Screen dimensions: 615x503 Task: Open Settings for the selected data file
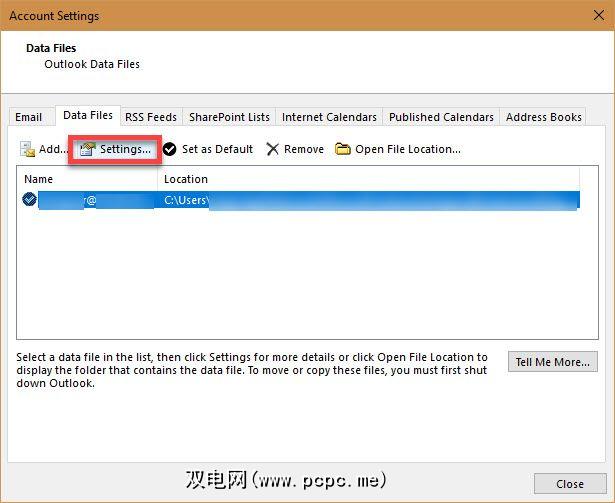pyautogui.click(x=115, y=149)
